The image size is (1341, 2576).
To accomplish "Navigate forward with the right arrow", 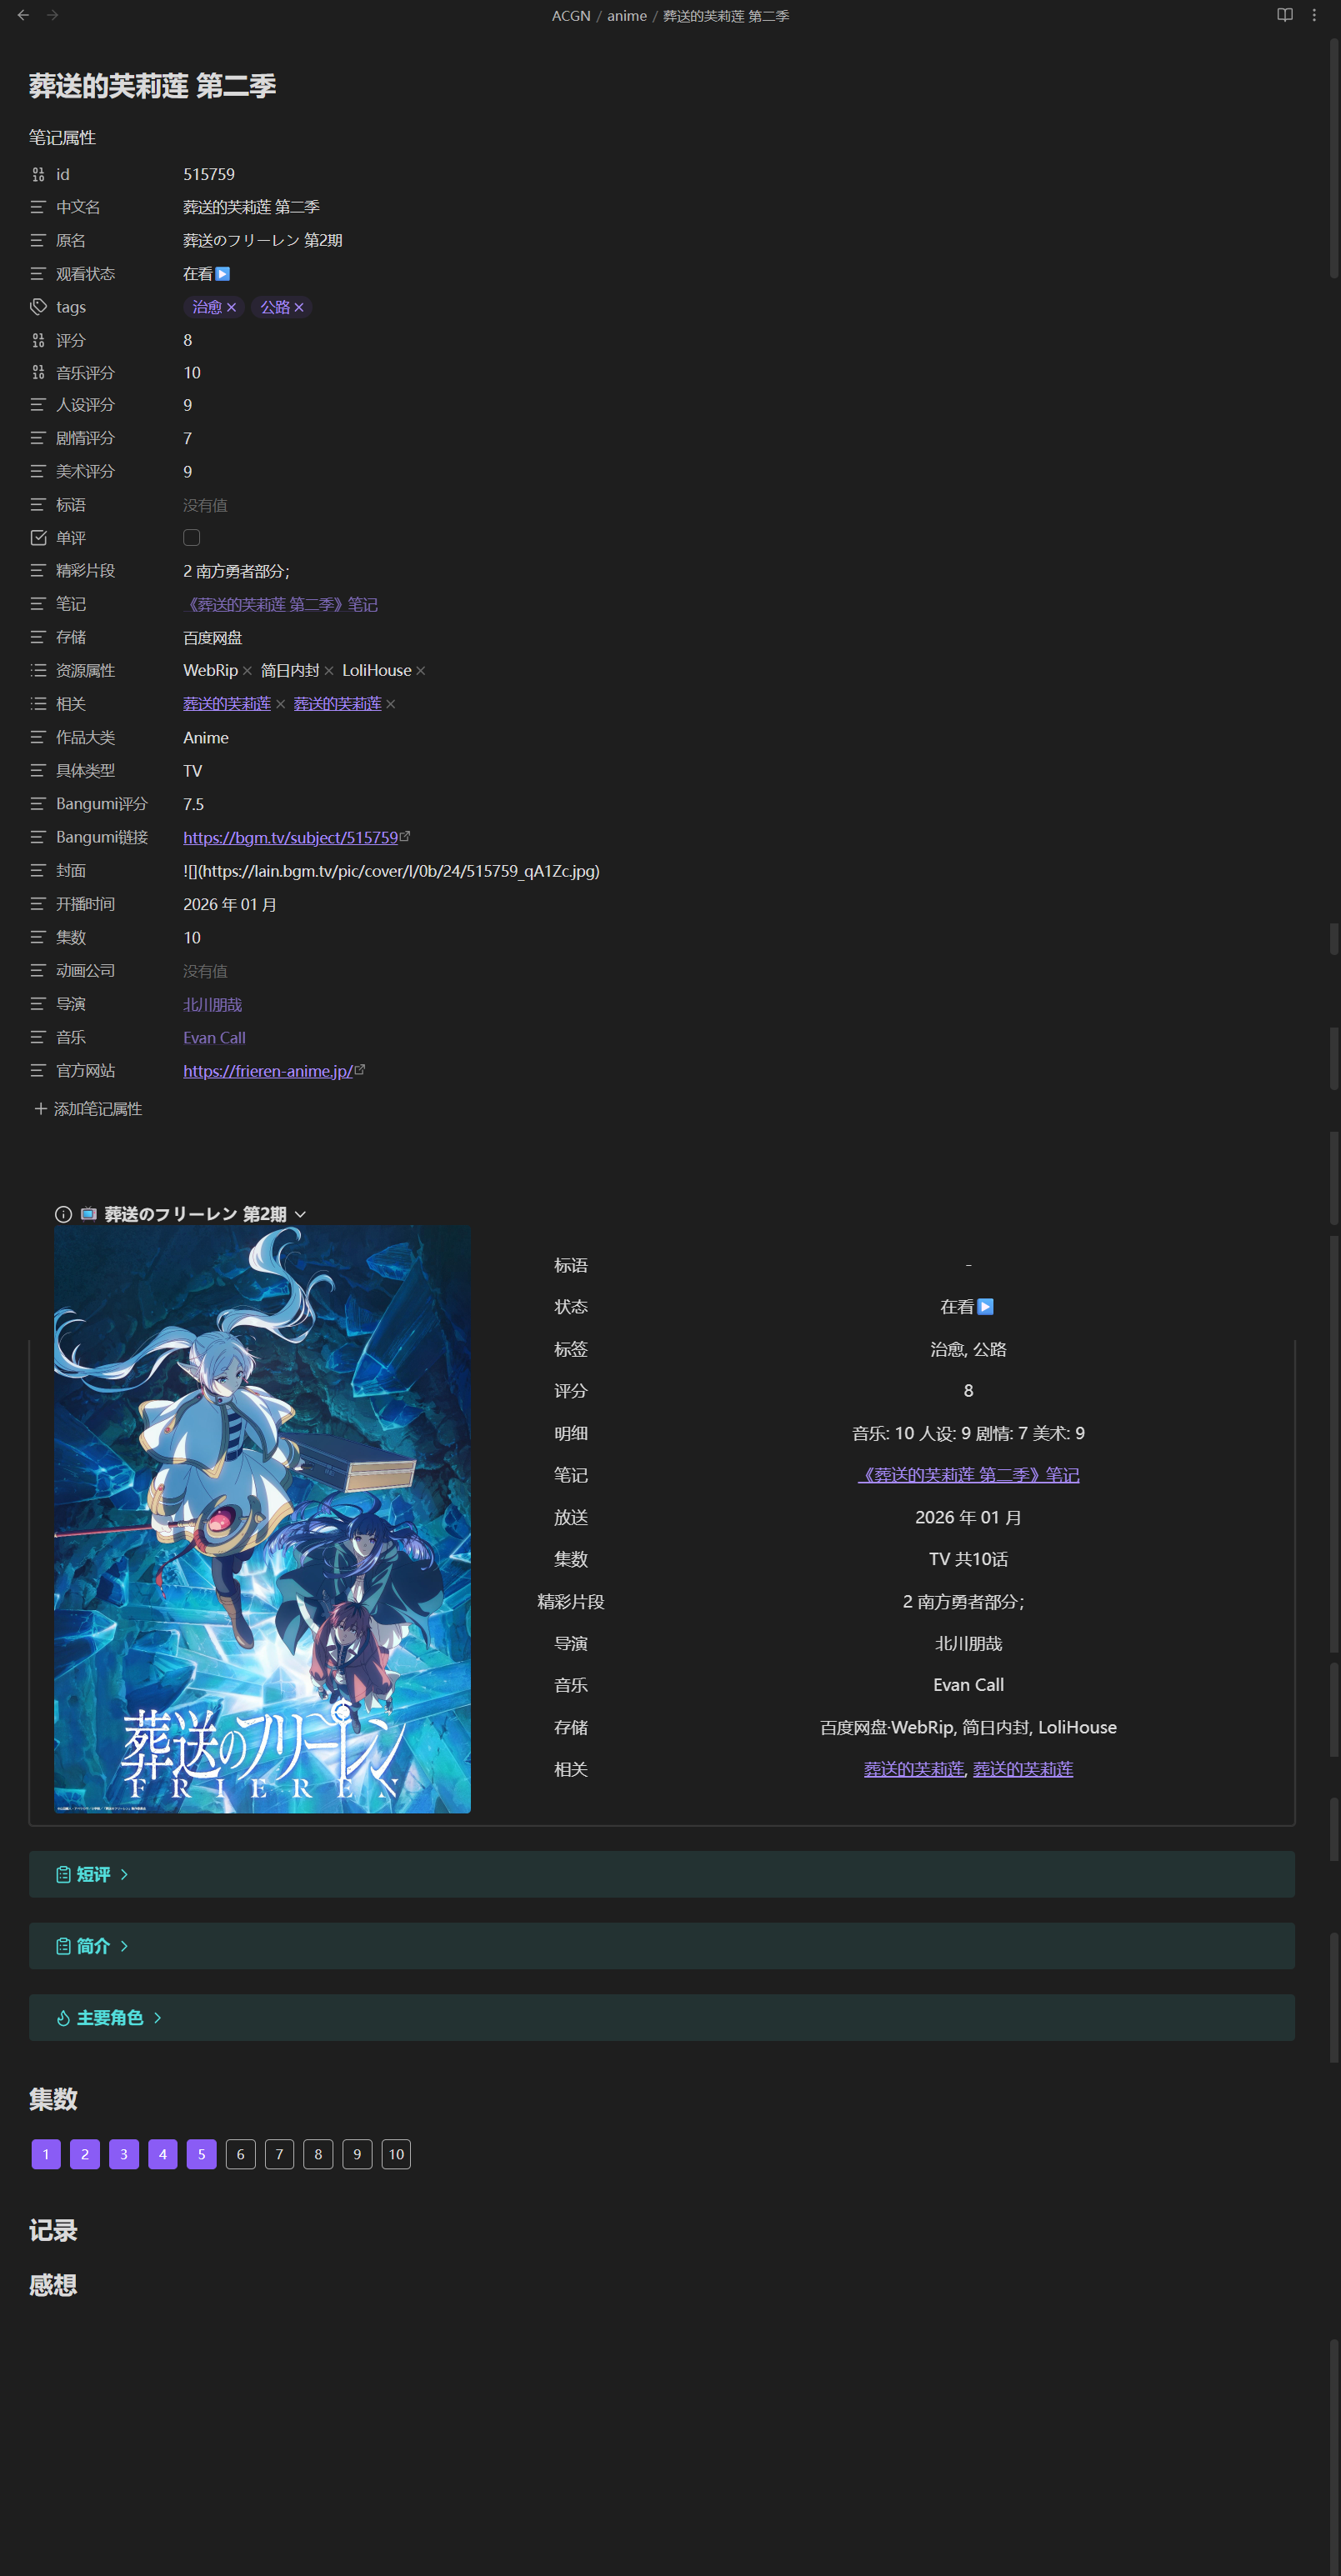I will click(x=52, y=15).
